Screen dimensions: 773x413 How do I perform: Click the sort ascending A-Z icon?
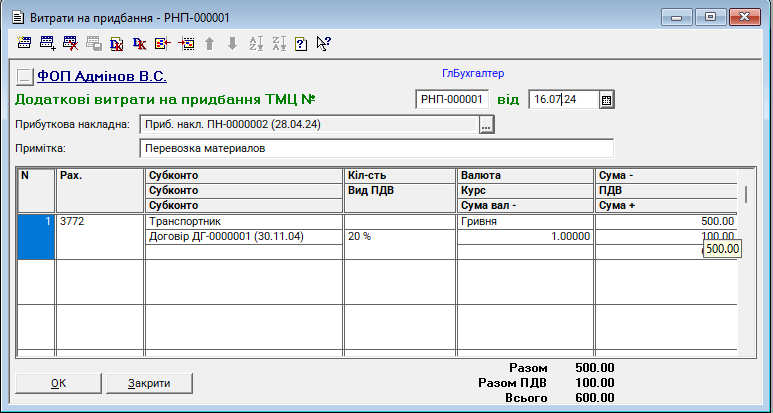tap(254, 43)
